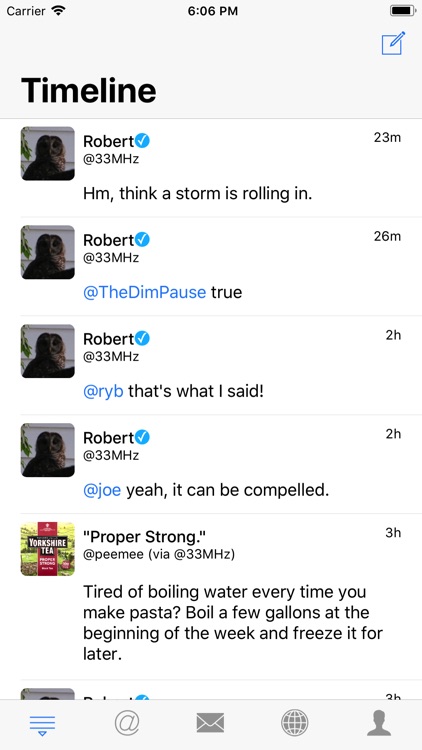
Task: Open the Messages envelope tab
Action: tap(210, 722)
